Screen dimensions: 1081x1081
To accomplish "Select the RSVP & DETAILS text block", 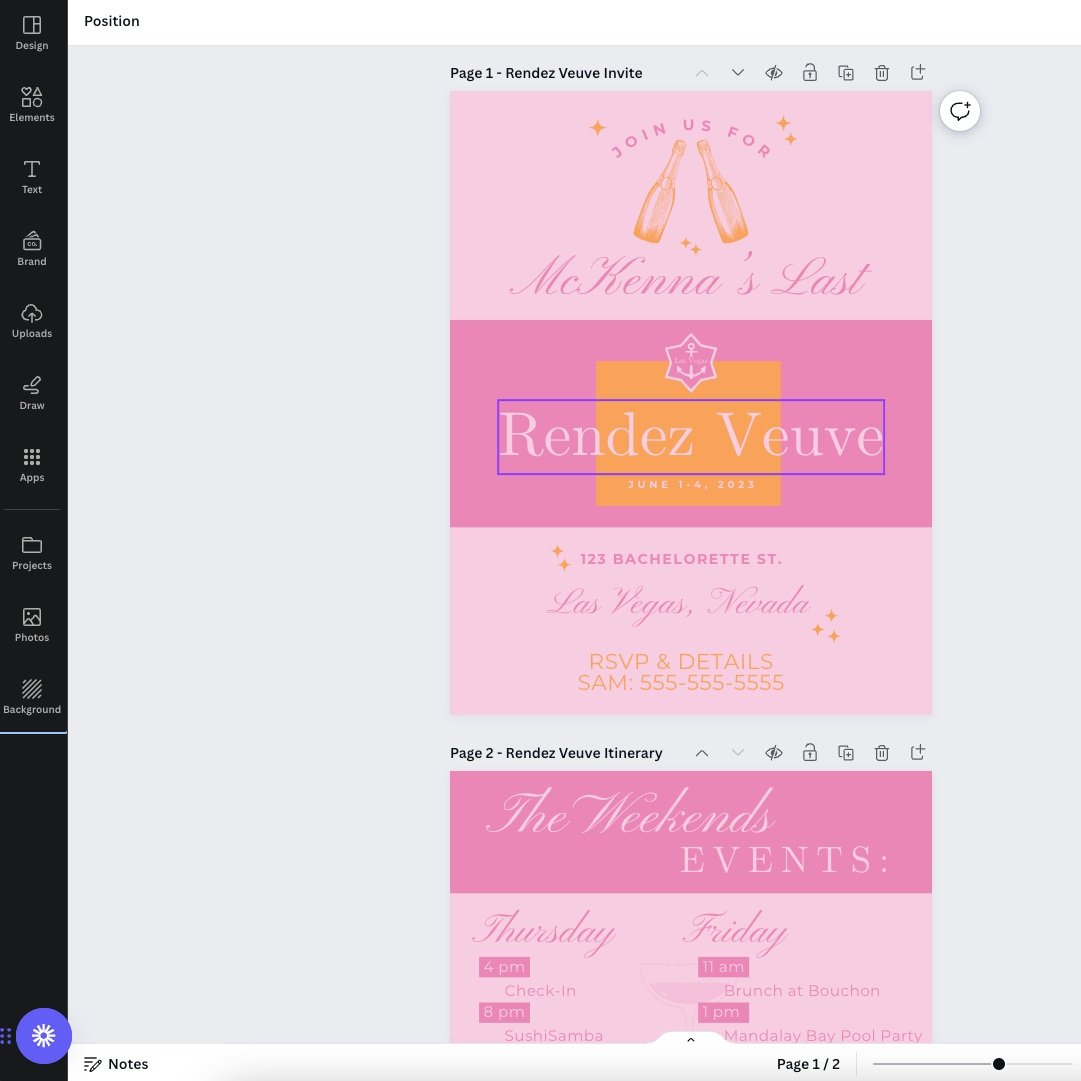I will [x=680, y=672].
